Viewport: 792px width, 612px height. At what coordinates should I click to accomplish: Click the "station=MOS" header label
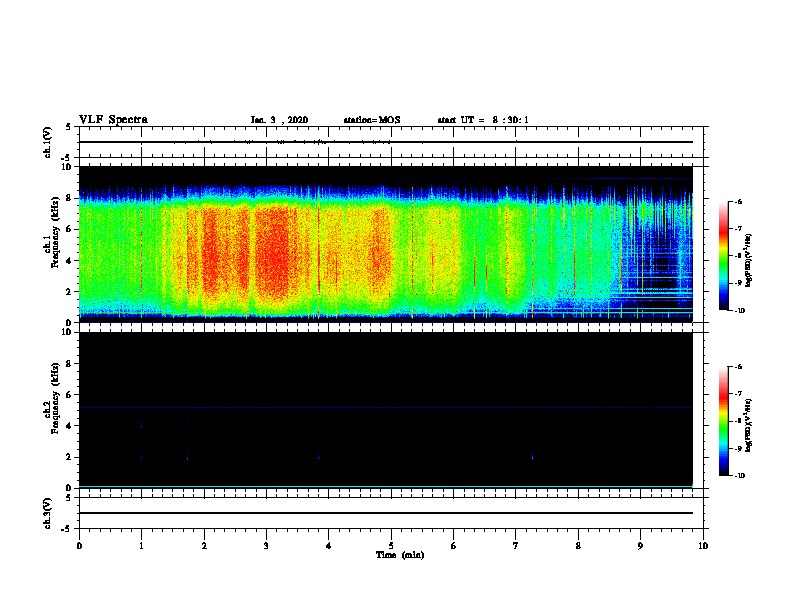click(372, 120)
